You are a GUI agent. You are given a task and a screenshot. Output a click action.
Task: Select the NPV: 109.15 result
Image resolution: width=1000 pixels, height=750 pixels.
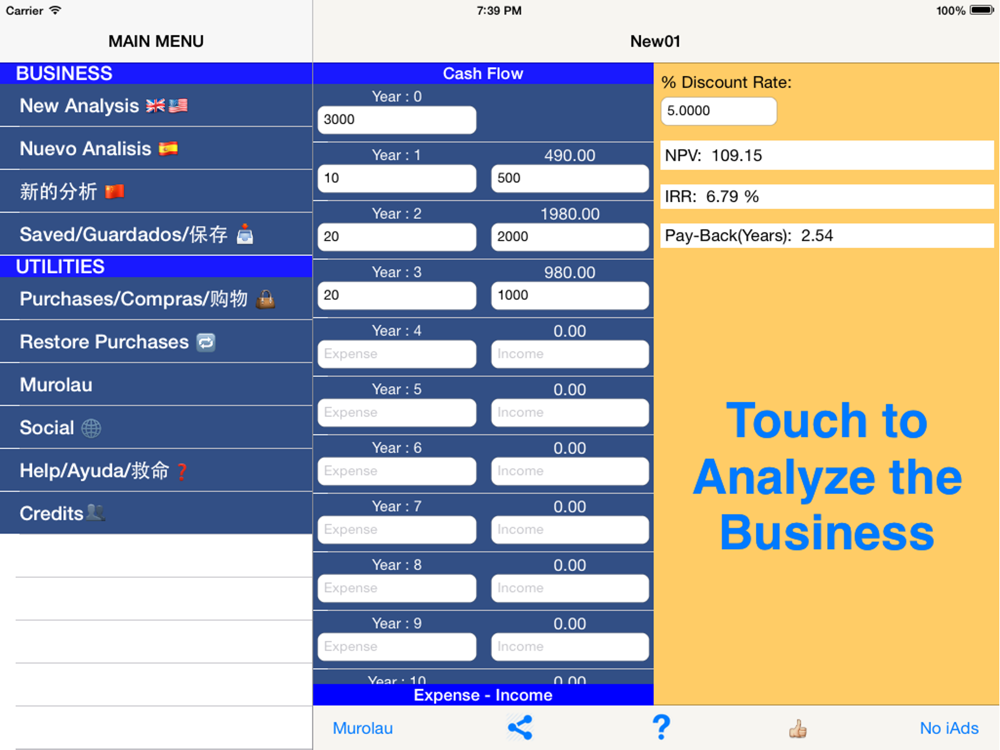point(827,156)
